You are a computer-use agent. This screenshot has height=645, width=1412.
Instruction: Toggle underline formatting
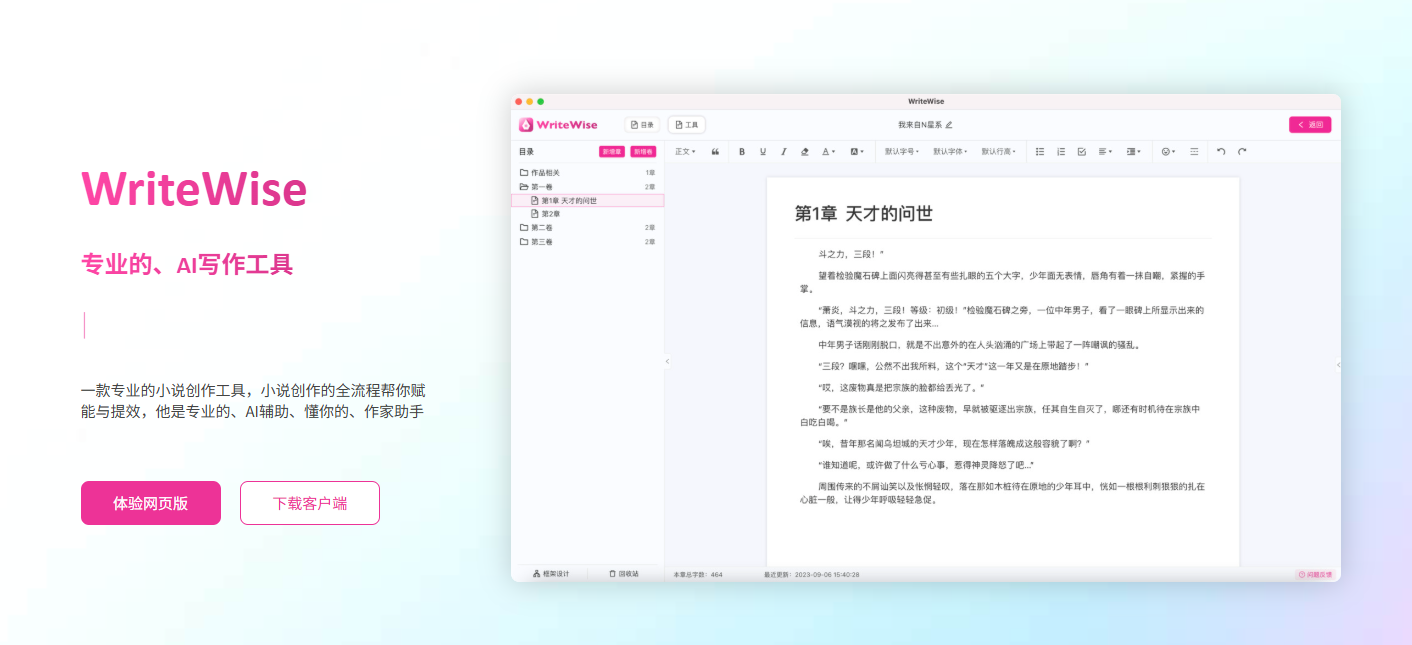click(x=763, y=152)
